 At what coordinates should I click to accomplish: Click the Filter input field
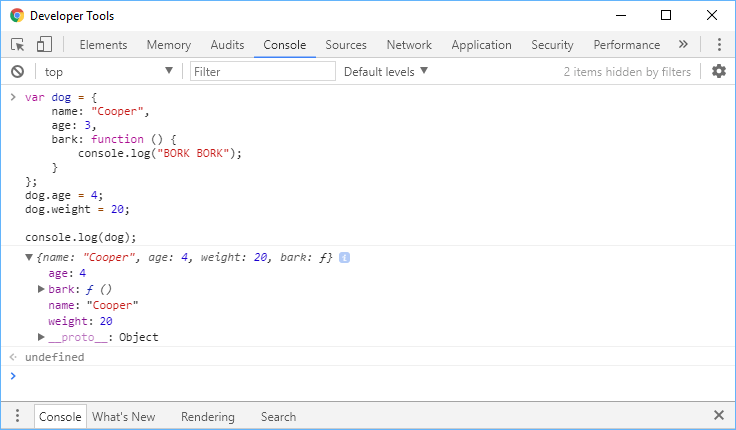[x=263, y=71]
